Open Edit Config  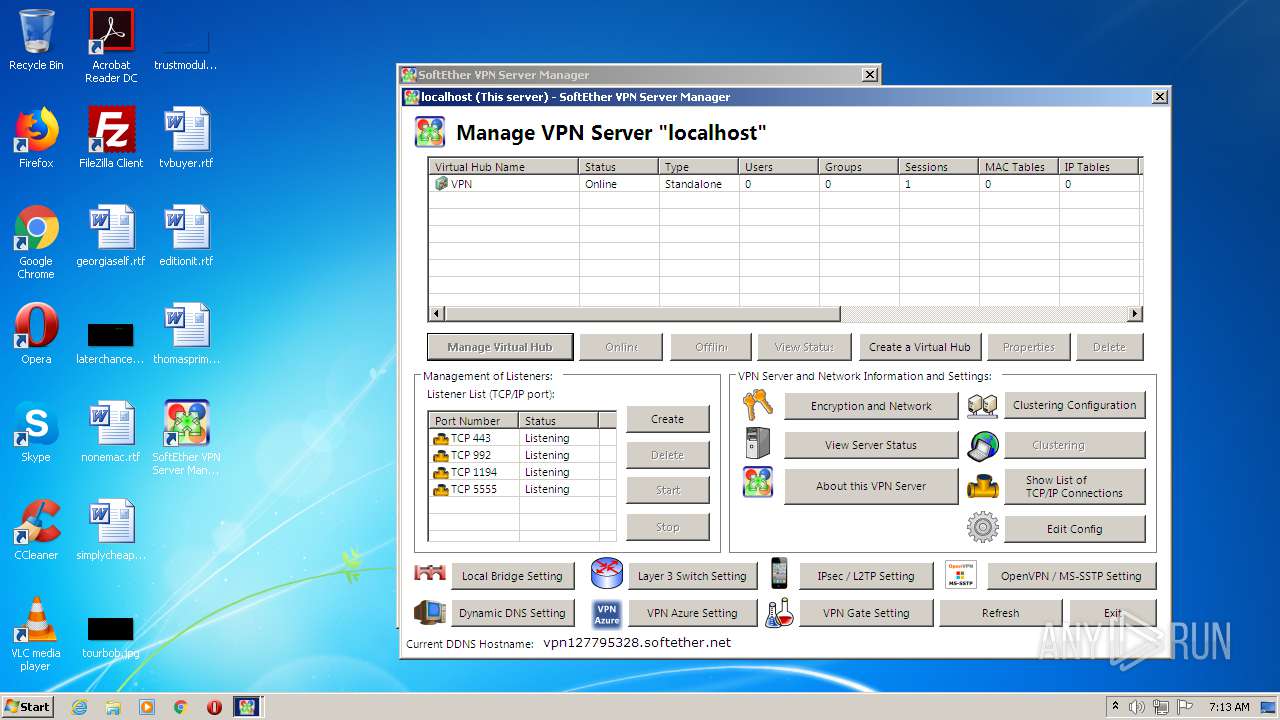1075,529
